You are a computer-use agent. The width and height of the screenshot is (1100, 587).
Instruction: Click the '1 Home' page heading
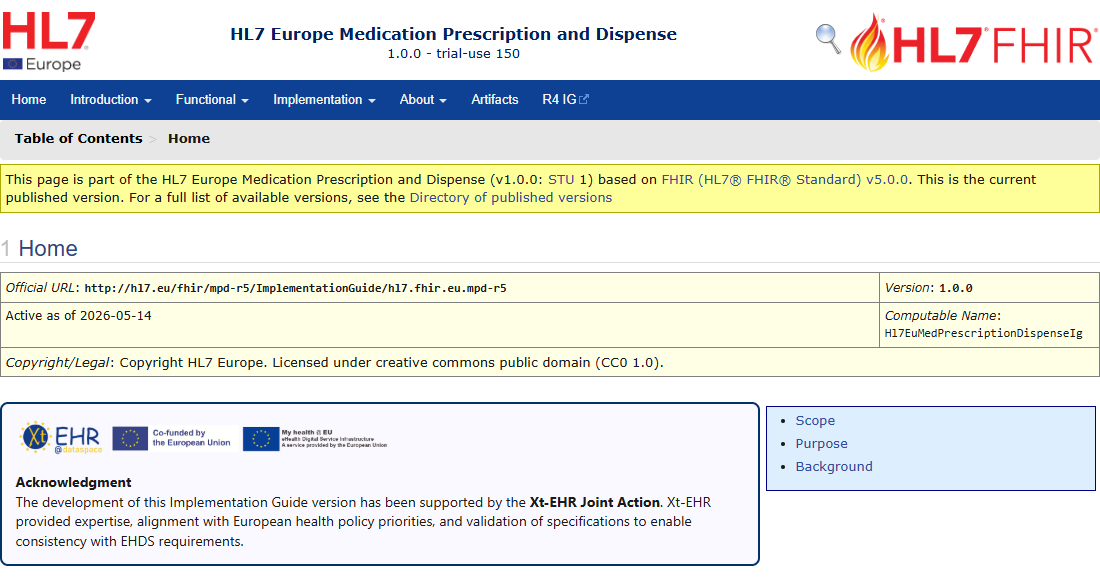click(39, 248)
